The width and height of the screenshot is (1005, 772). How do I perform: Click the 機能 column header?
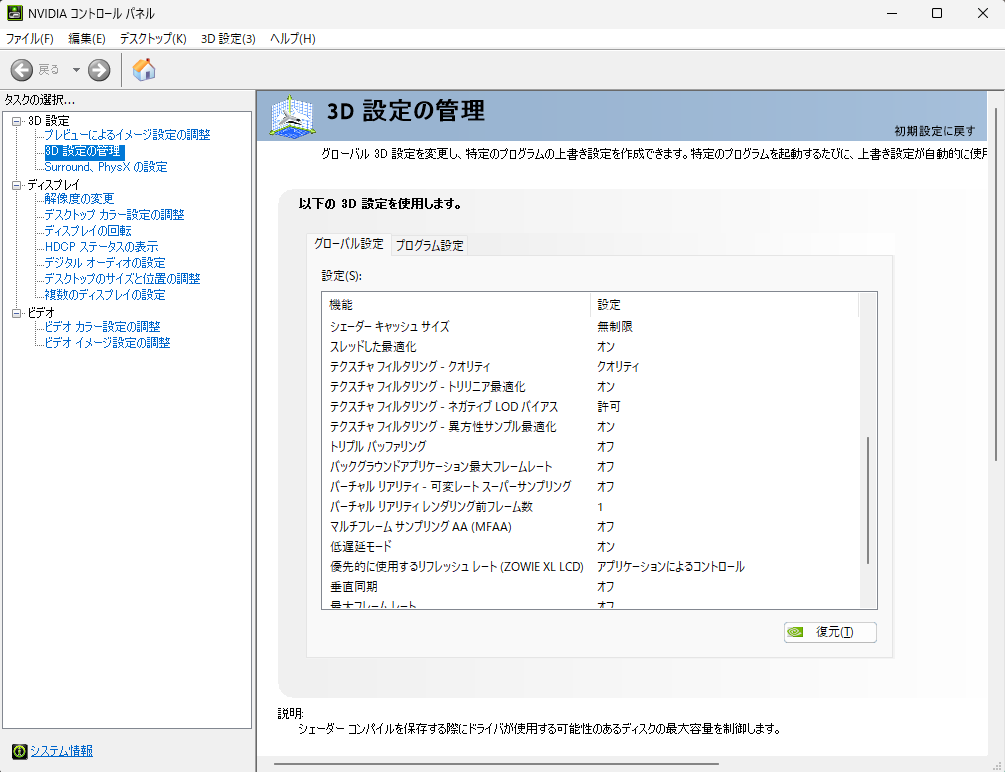pyautogui.click(x=456, y=305)
